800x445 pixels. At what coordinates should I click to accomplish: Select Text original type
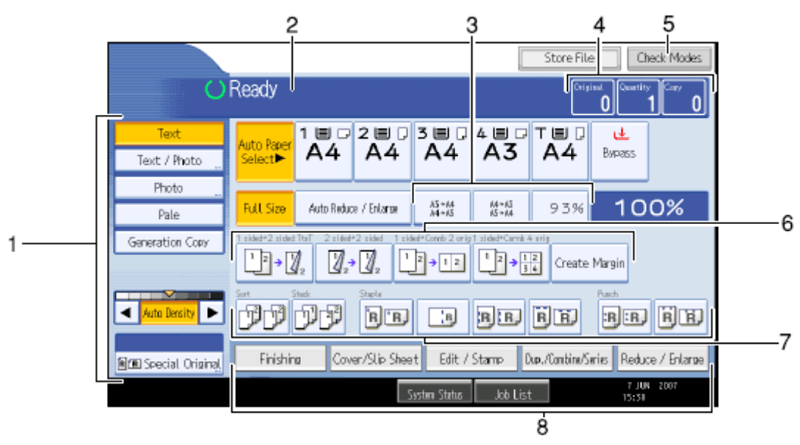click(x=169, y=134)
